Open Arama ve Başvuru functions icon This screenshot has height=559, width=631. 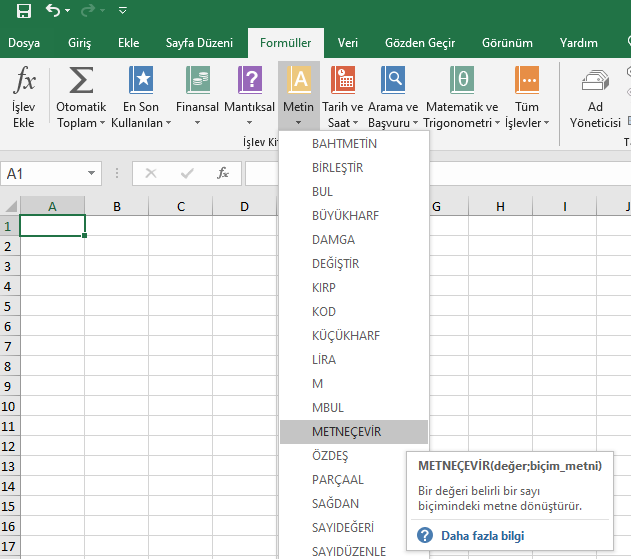pyautogui.click(x=393, y=81)
